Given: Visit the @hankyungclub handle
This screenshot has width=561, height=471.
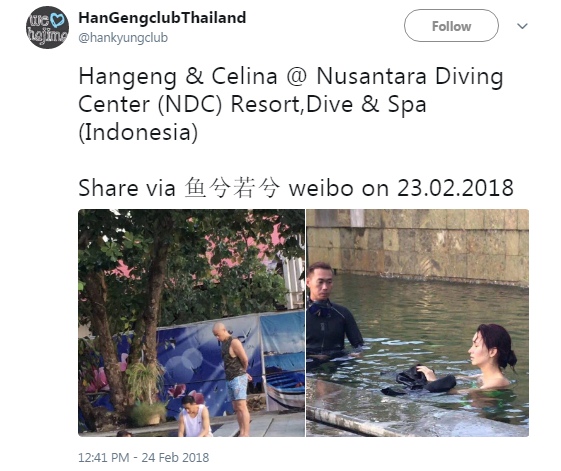Looking at the screenshot, I should pyautogui.click(x=123, y=38).
